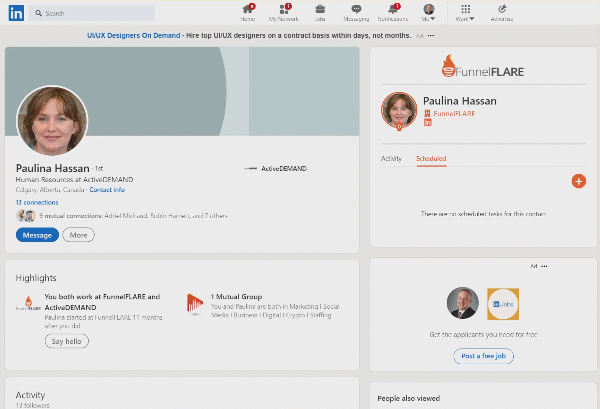Open the ActiveDEMAND company link
Viewport: 600px width, 409px height.
(x=276, y=168)
